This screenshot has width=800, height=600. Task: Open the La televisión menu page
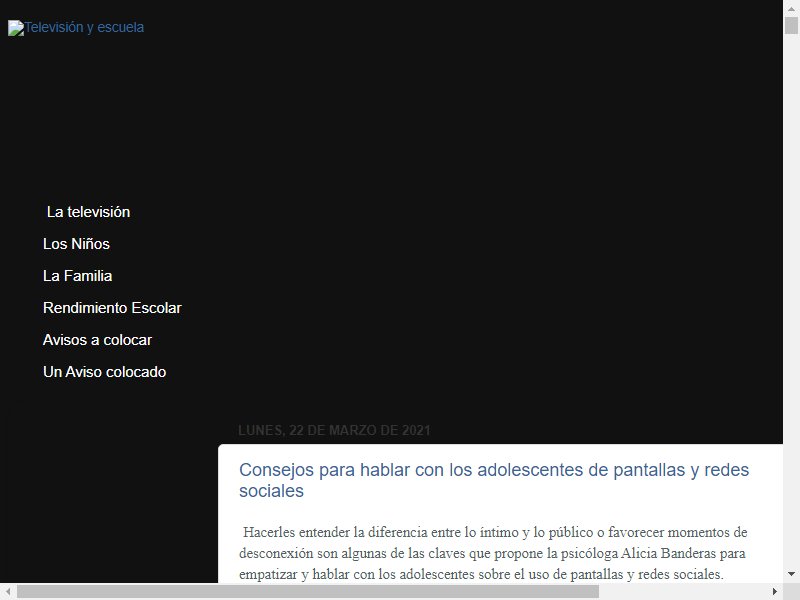(88, 212)
